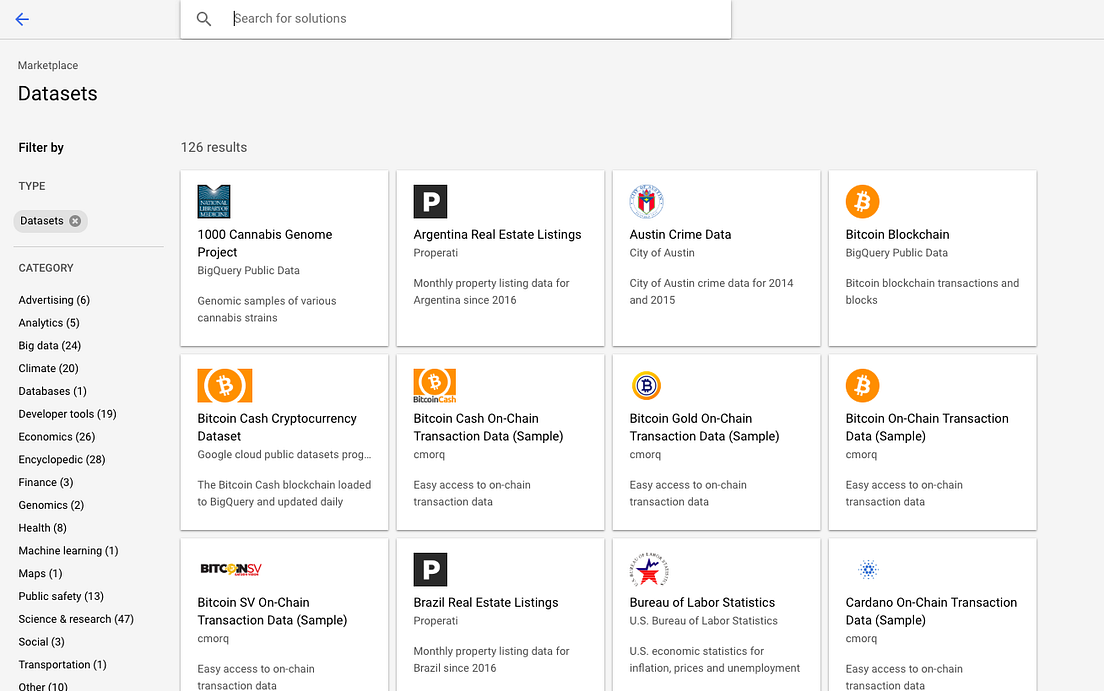Screen dimensions: 1104x691
Task: Filter results by Climate category
Action: [x=47, y=368]
